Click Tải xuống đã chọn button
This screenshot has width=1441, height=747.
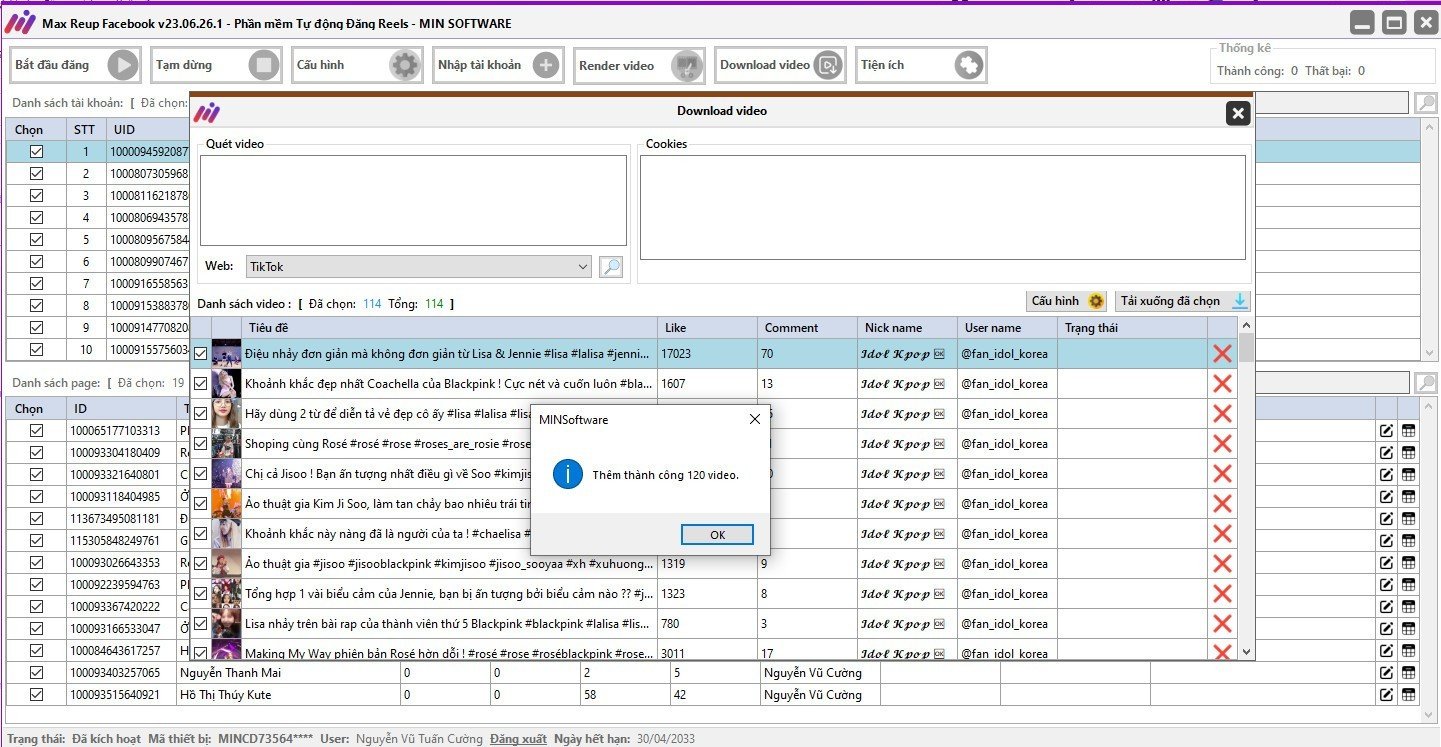coord(1182,301)
